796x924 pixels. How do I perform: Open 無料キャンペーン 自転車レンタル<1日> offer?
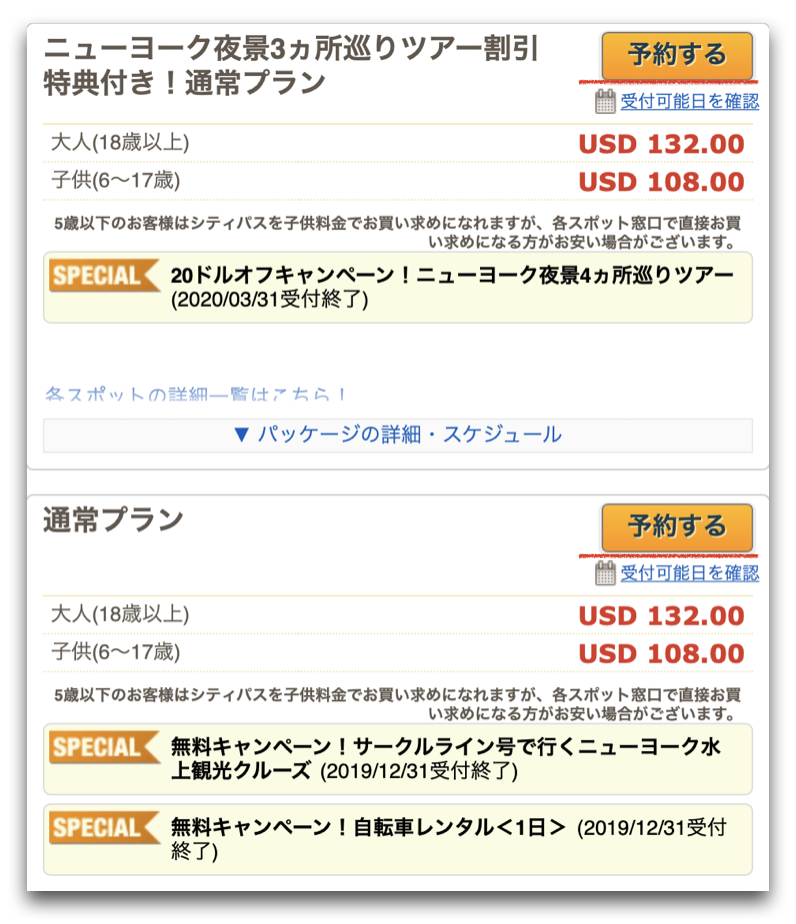[x=448, y=839]
